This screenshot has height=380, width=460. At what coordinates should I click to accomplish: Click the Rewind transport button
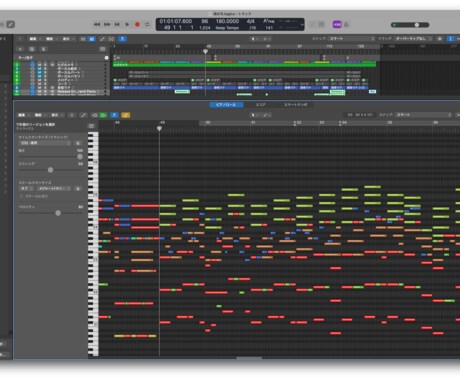97,24
